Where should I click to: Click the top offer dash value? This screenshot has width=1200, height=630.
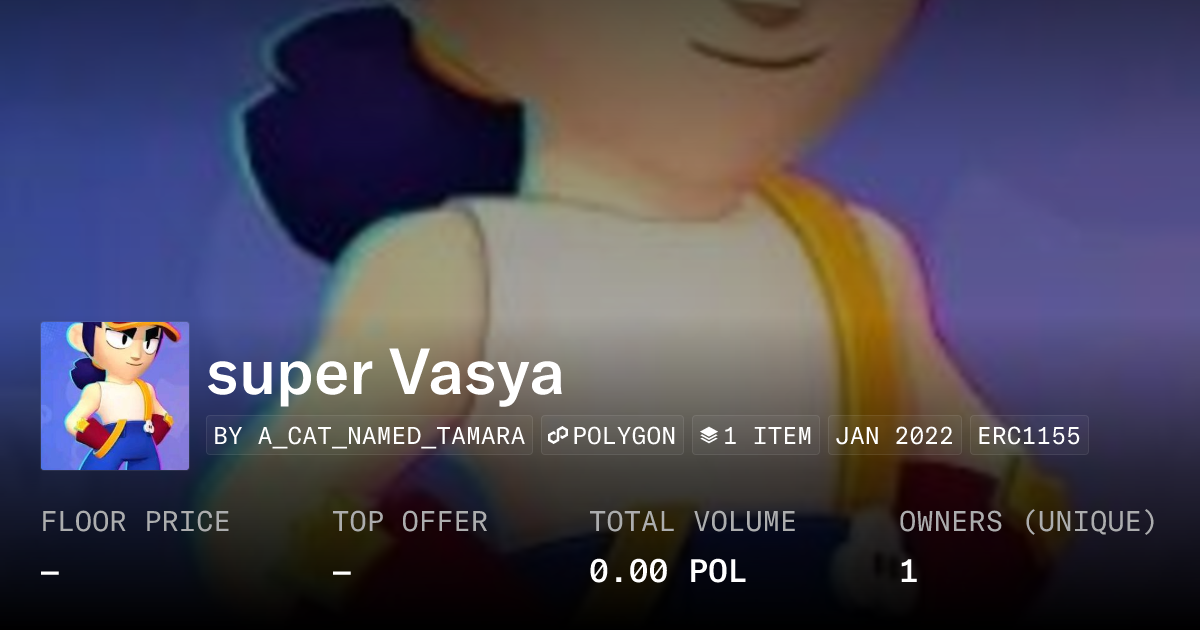(x=342, y=573)
